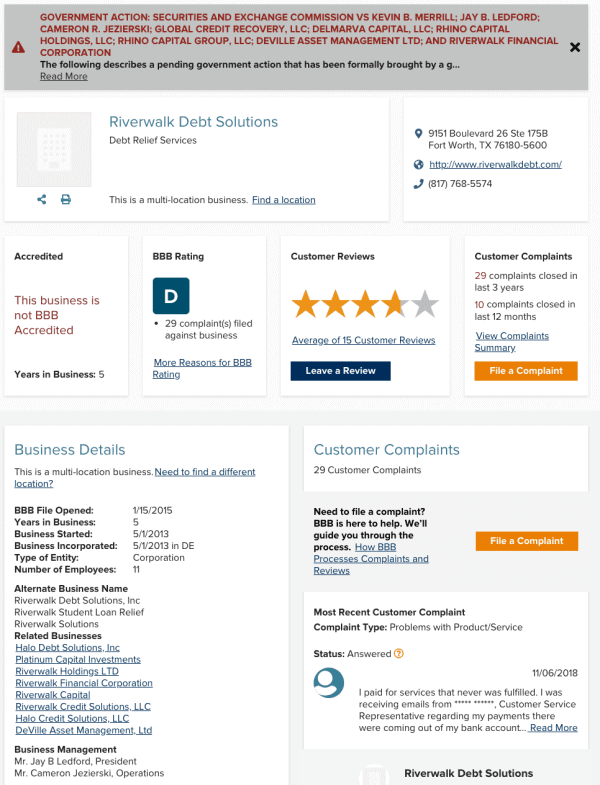Screen dimensions: 600x785
Task: Click the 'Years in Business: 5' text in Accredited card
Action: click(x=59, y=374)
